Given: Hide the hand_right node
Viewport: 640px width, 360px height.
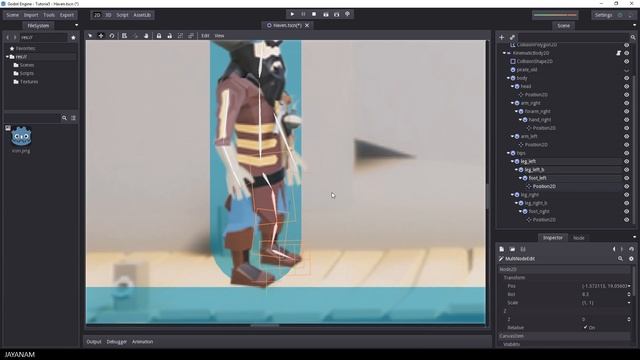Looking at the screenshot, I should click(627, 120).
